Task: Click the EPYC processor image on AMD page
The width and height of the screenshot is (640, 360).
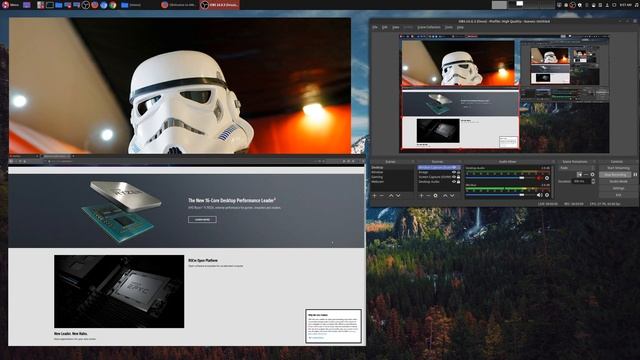Action: click(119, 291)
